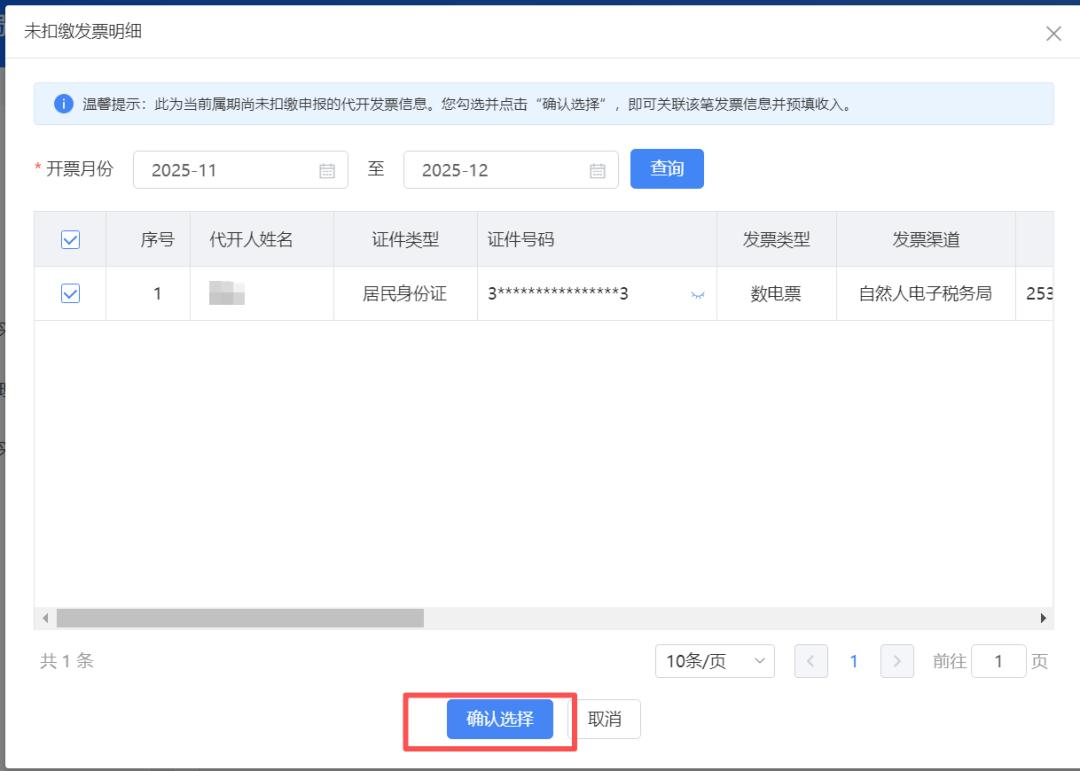Click the 确认选择 confirm button

coord(500,719)
